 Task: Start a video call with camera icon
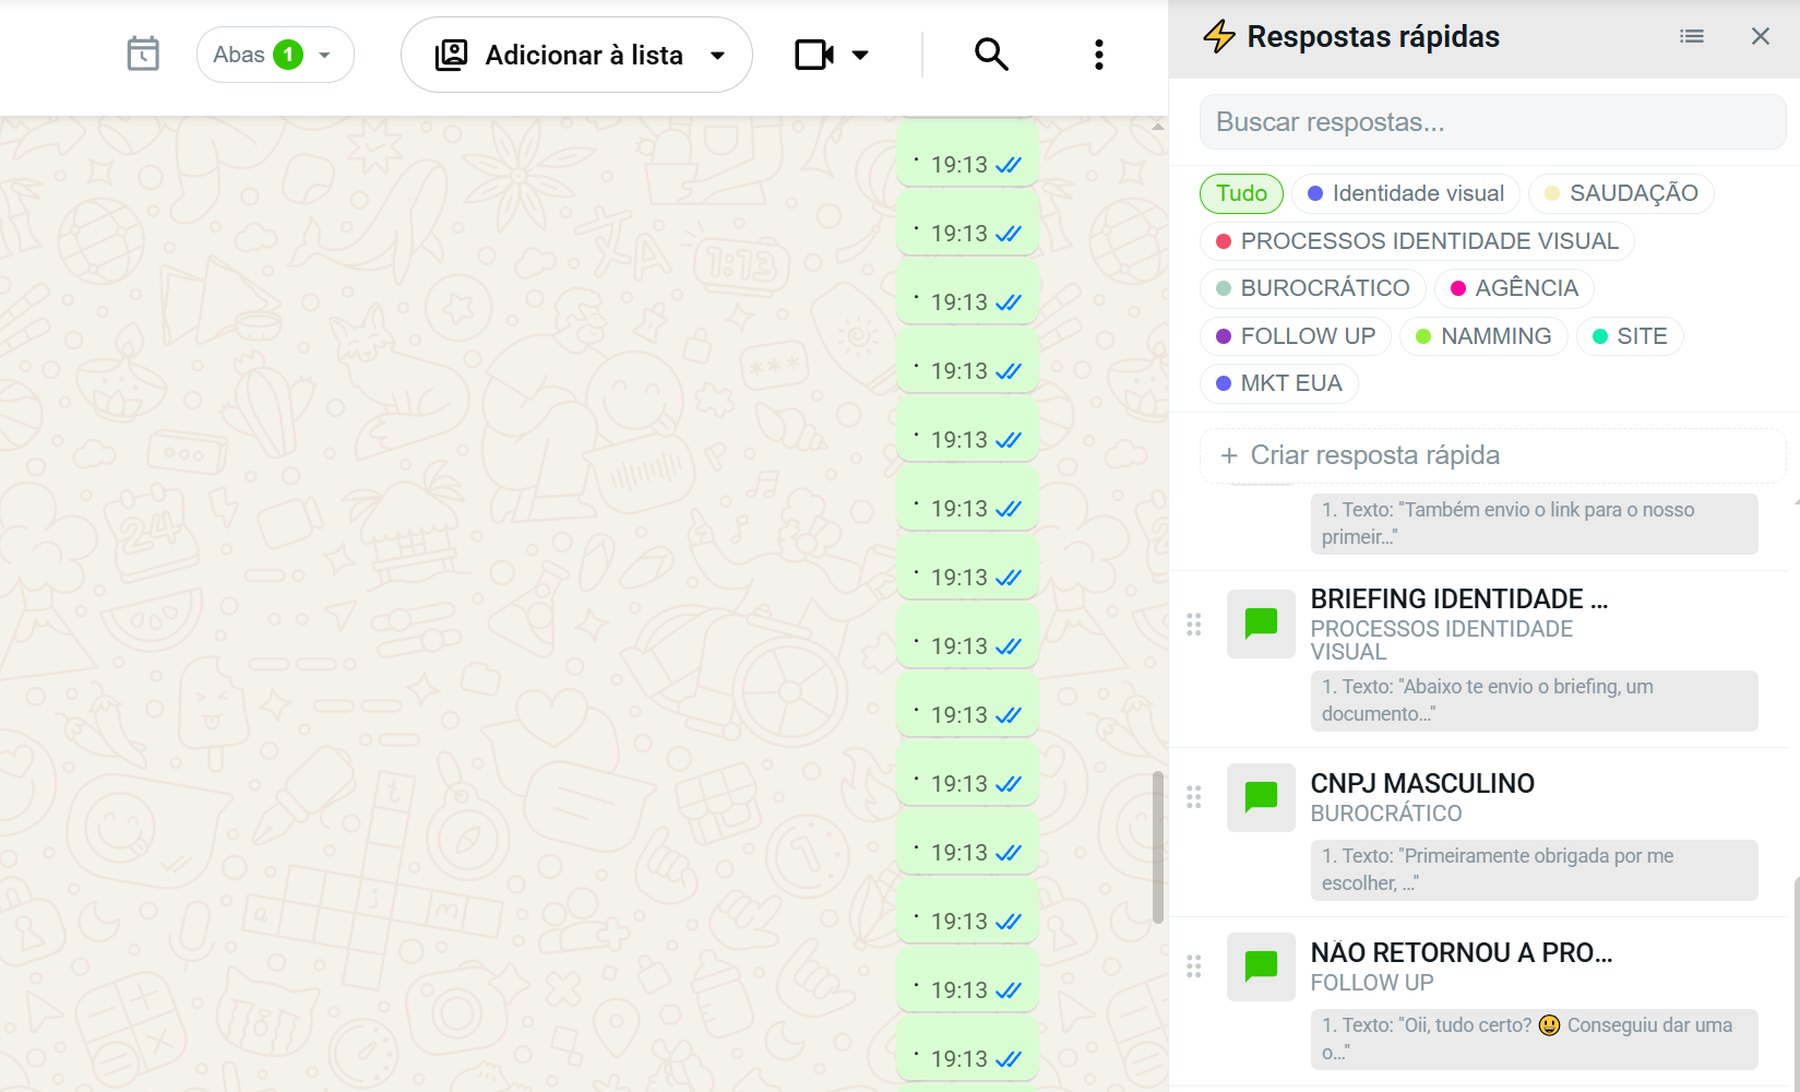pyautogui.click(x=814, y=54)
